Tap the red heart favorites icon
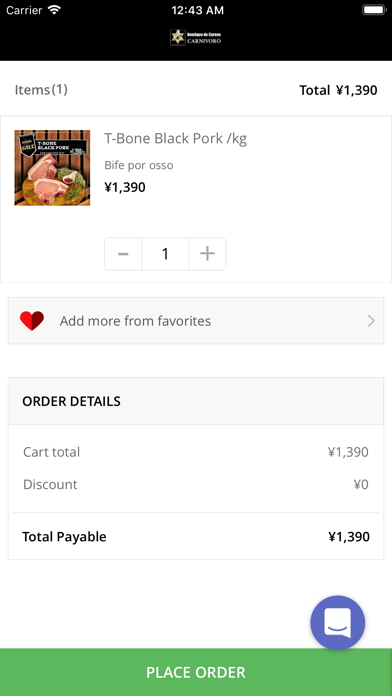This screenshot has width=392, height=696. (32, 320)
